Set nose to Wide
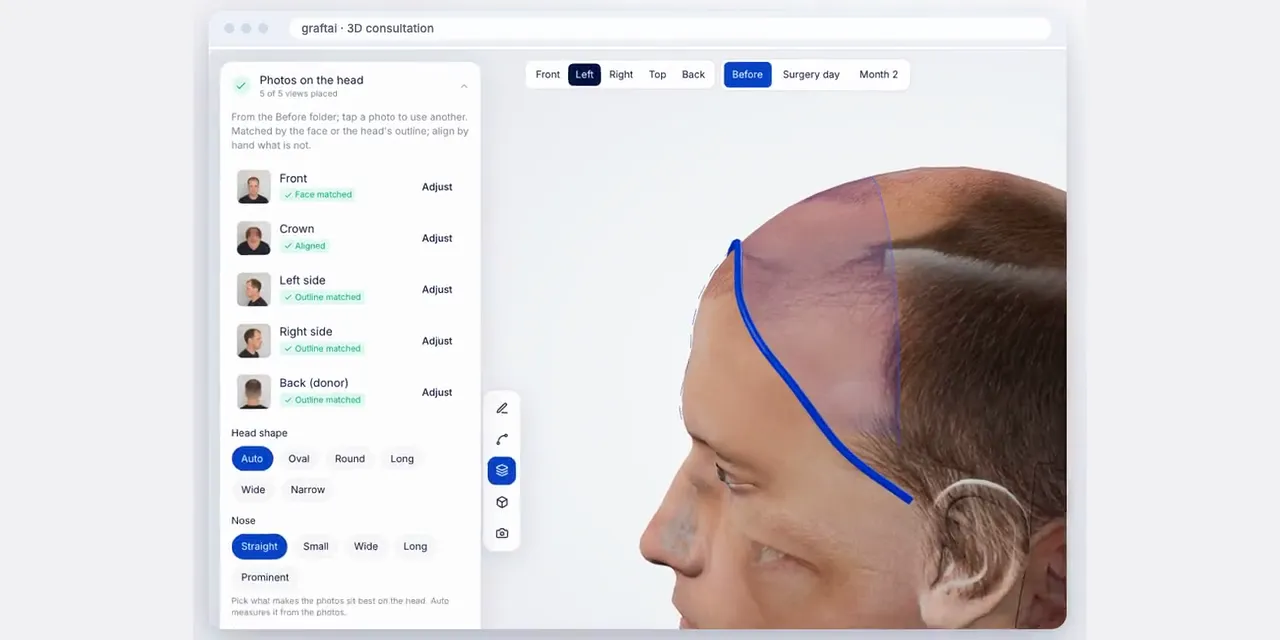Image resolution: width=1280 pixels, height=640 pixels. tap(366, 546)
